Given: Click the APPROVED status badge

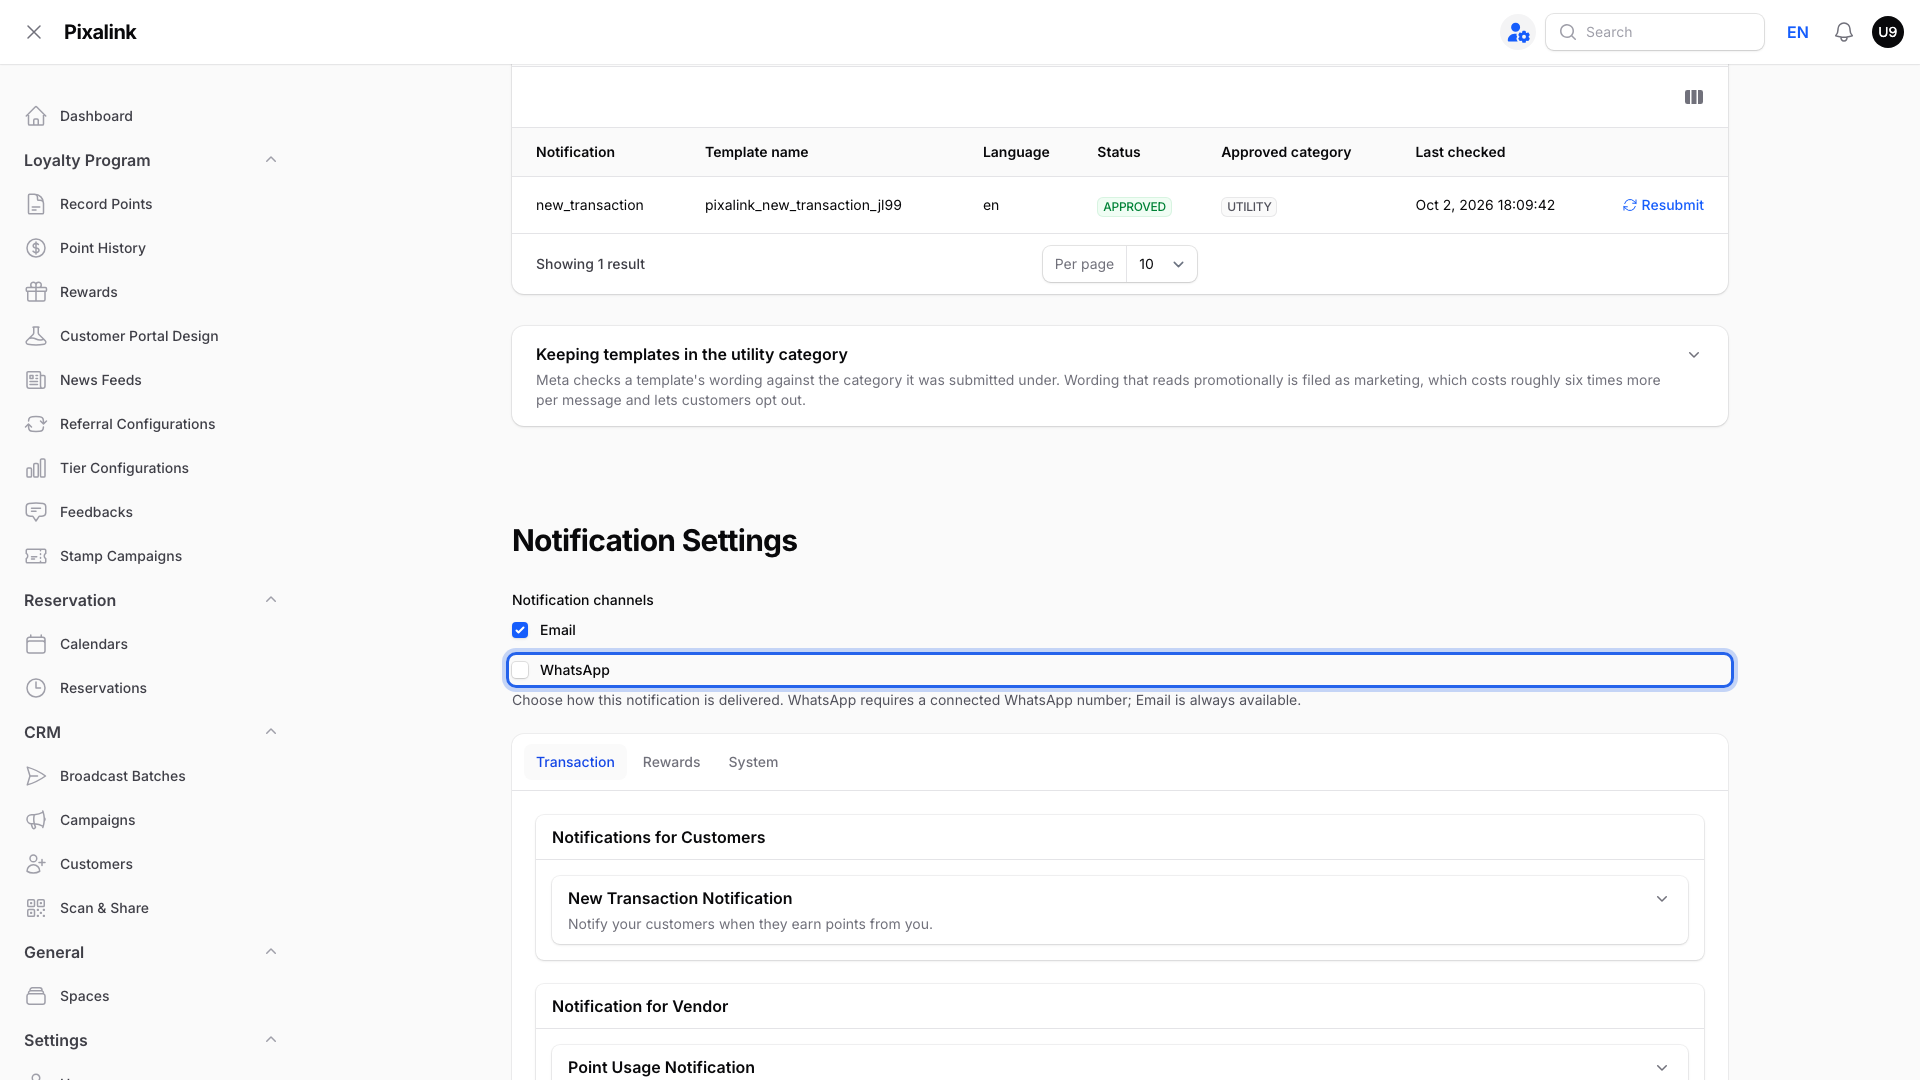Looking at the screenshot, I should (x=1134, y=207).
